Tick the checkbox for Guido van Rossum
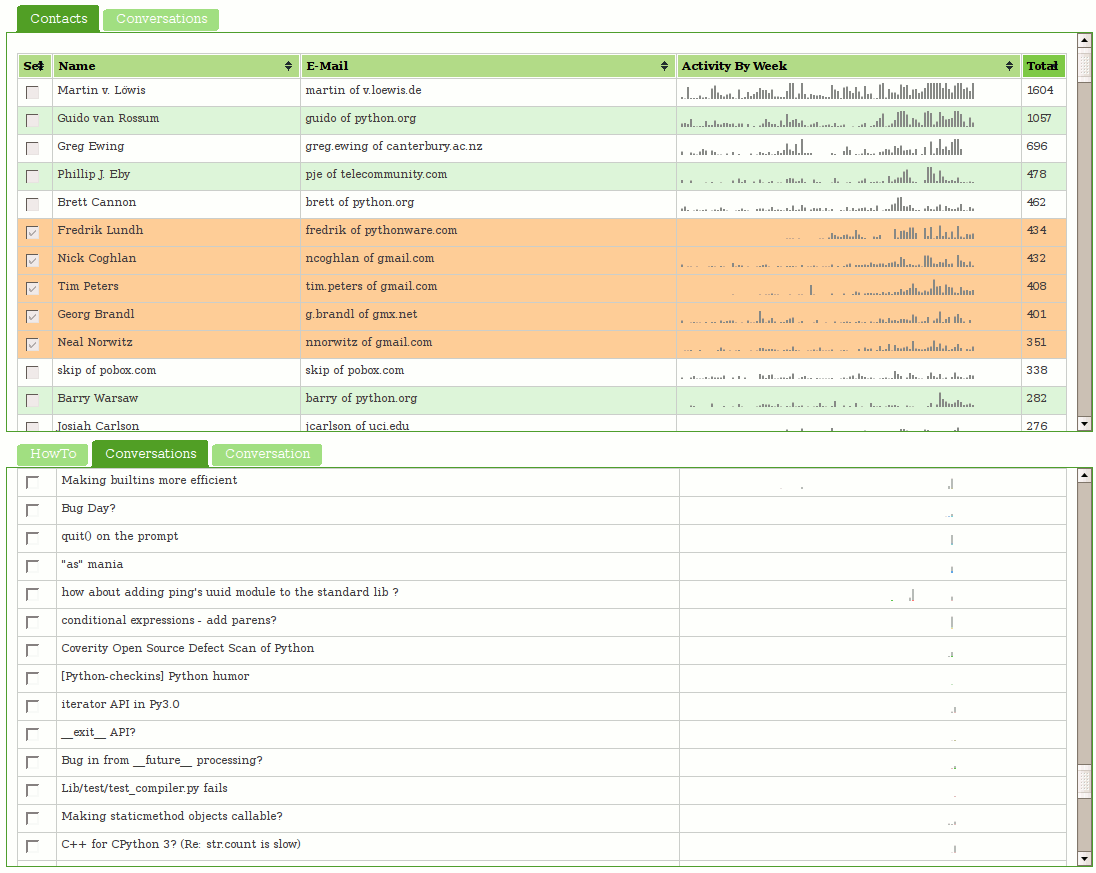Screen dimensions: 1096x873 pyautogui.click(x=32, y=120)
